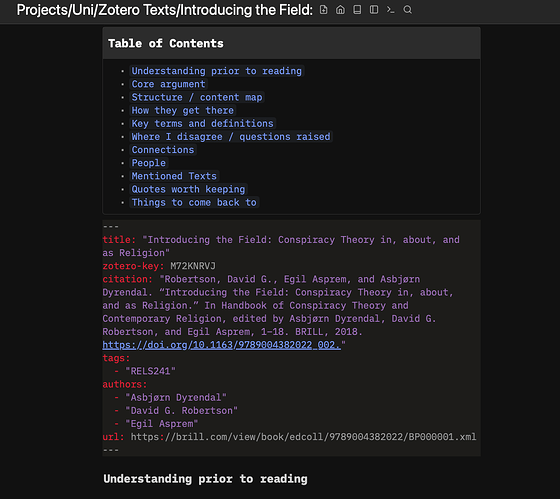
Task: Jump to Core argument section
Action: pos(168,84)
